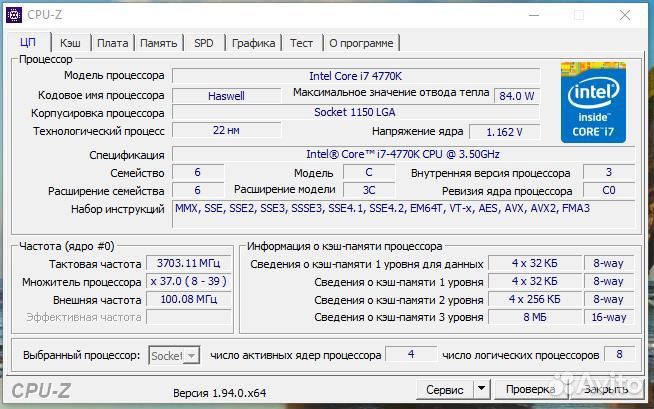
Task: Click the empty Эффективная частота field
Action: [189, 317]
